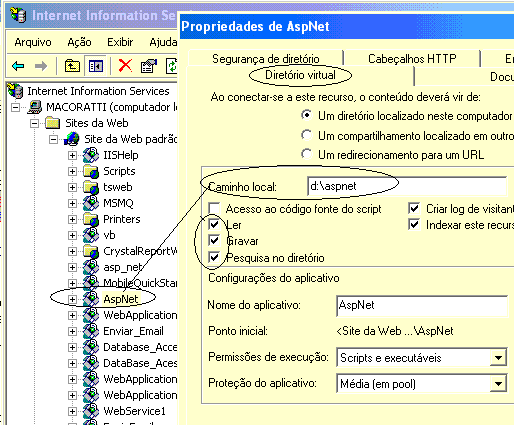The width and height of the screenshot is (514, 425).
Task: Collapse Site da Web padrão node
Action: point(53,139)
